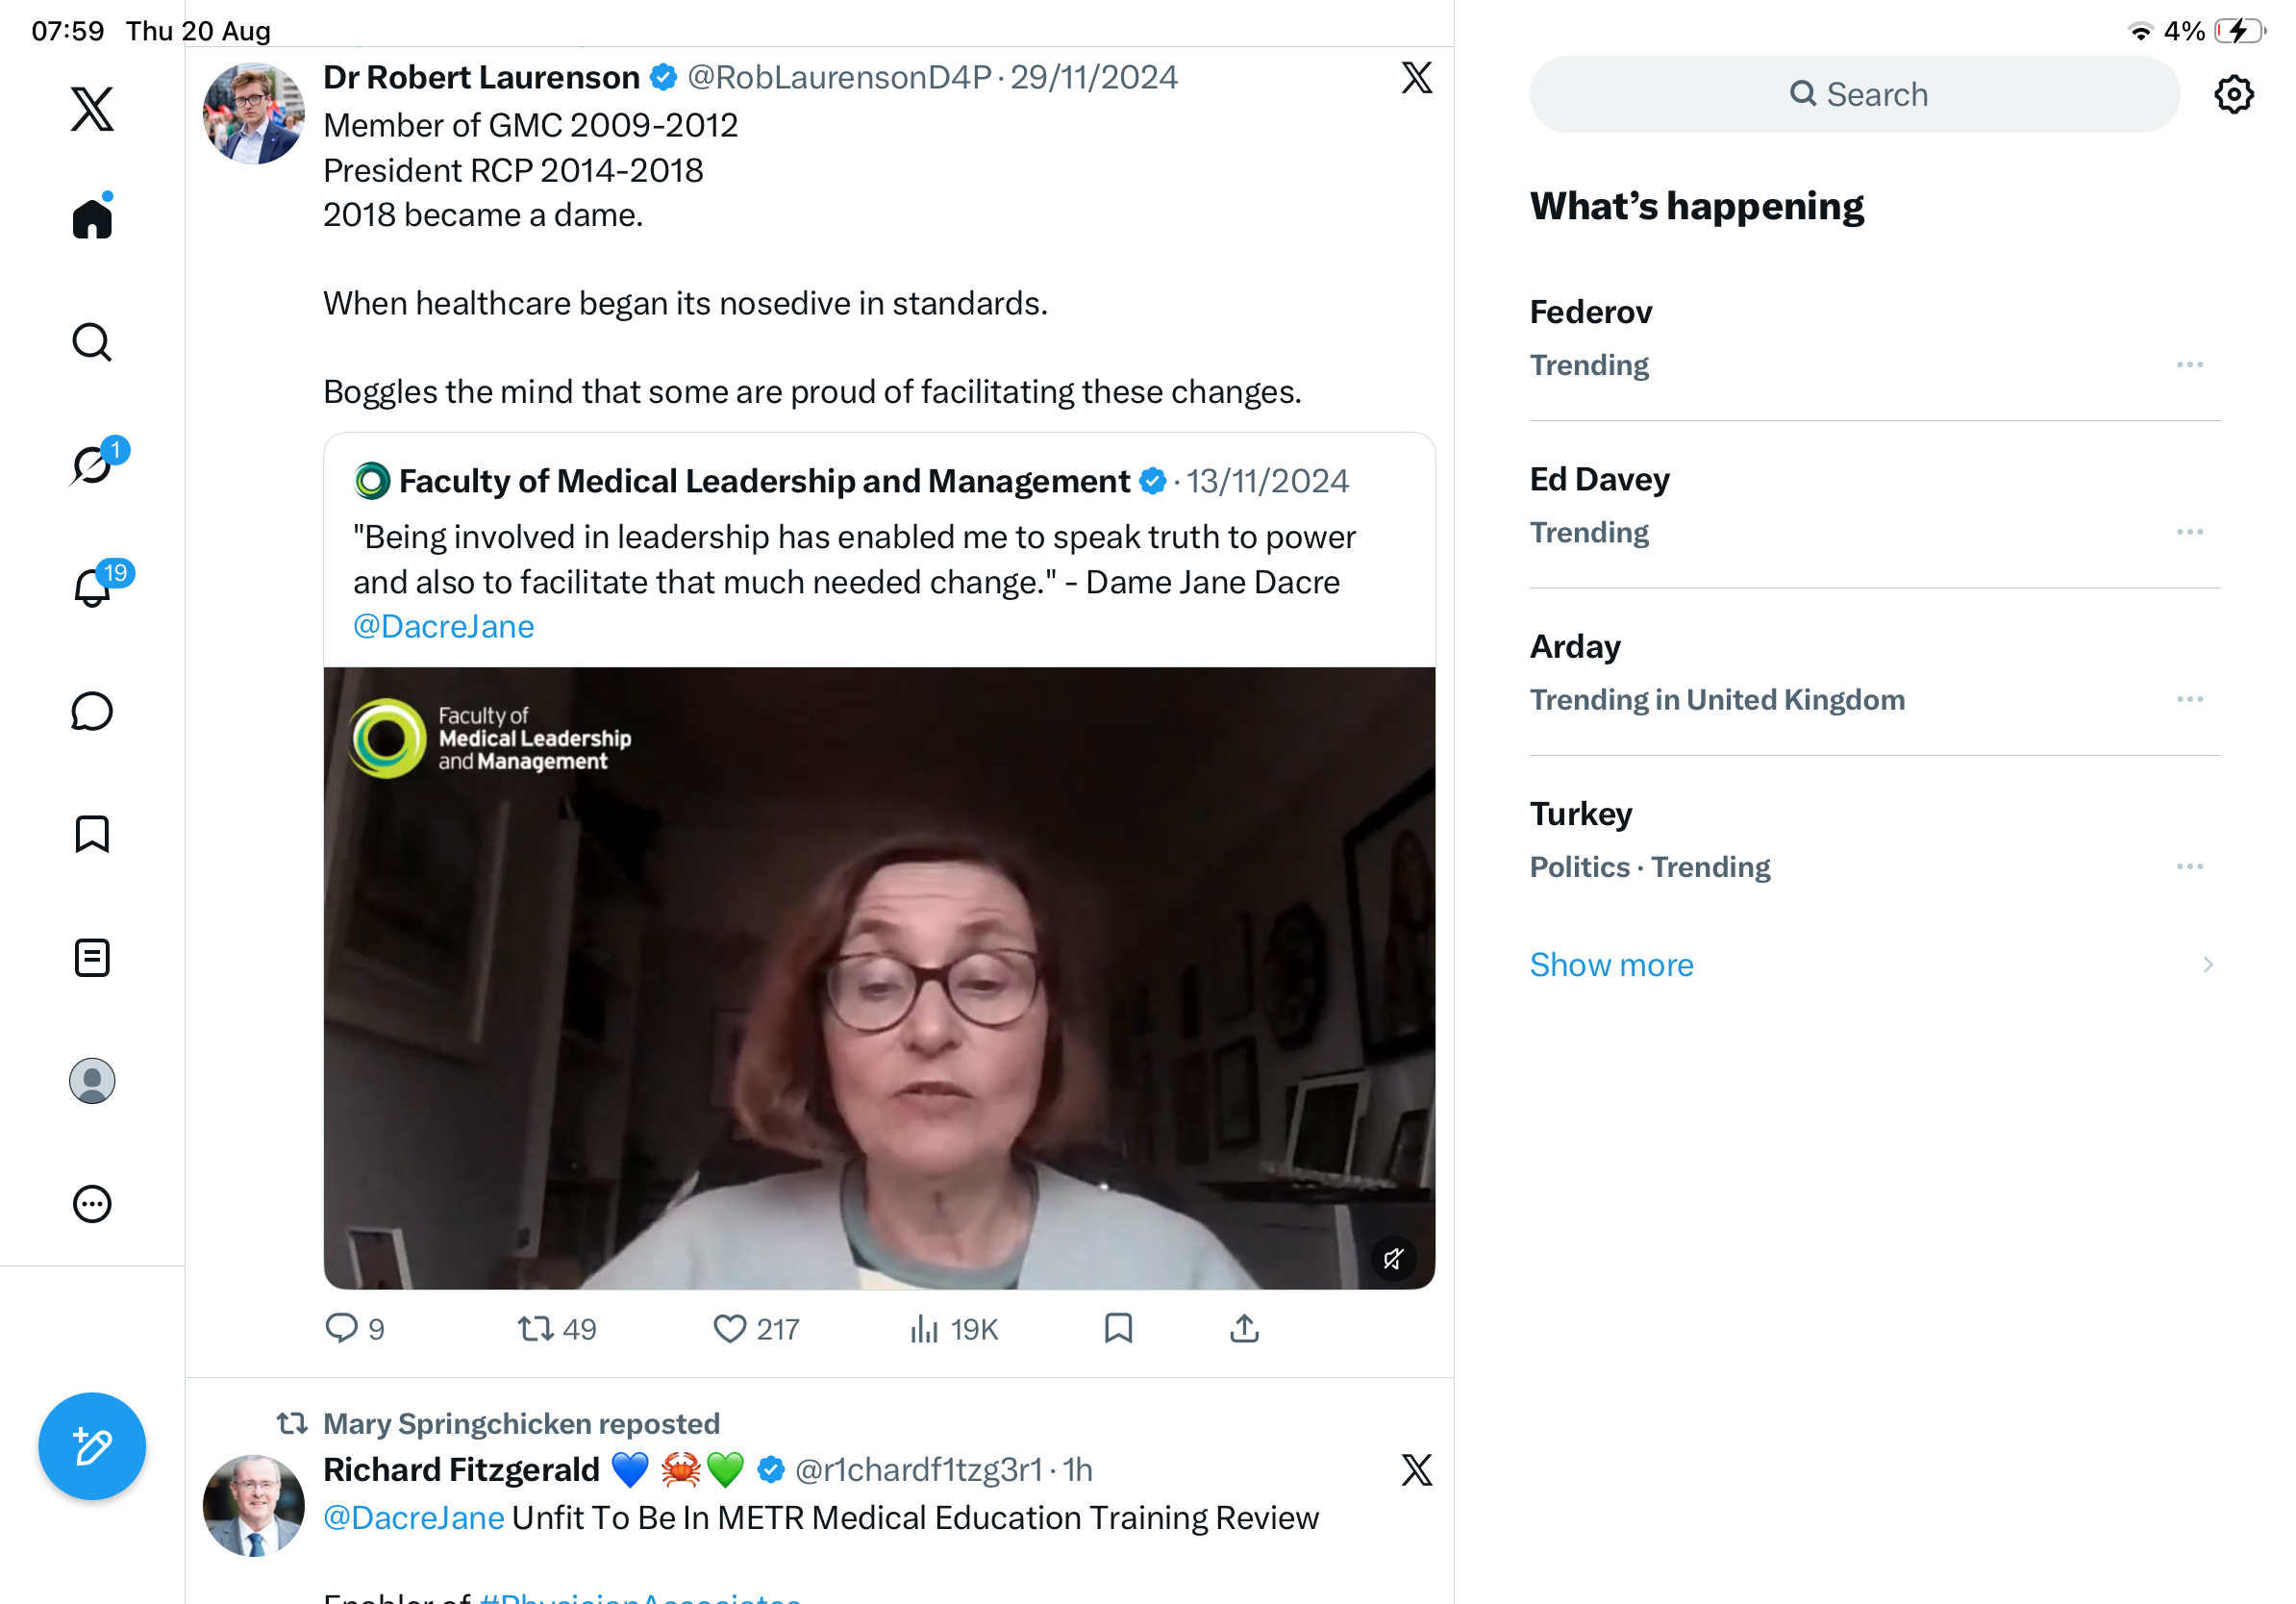Open the Messages chat icon

coord(92,712)
